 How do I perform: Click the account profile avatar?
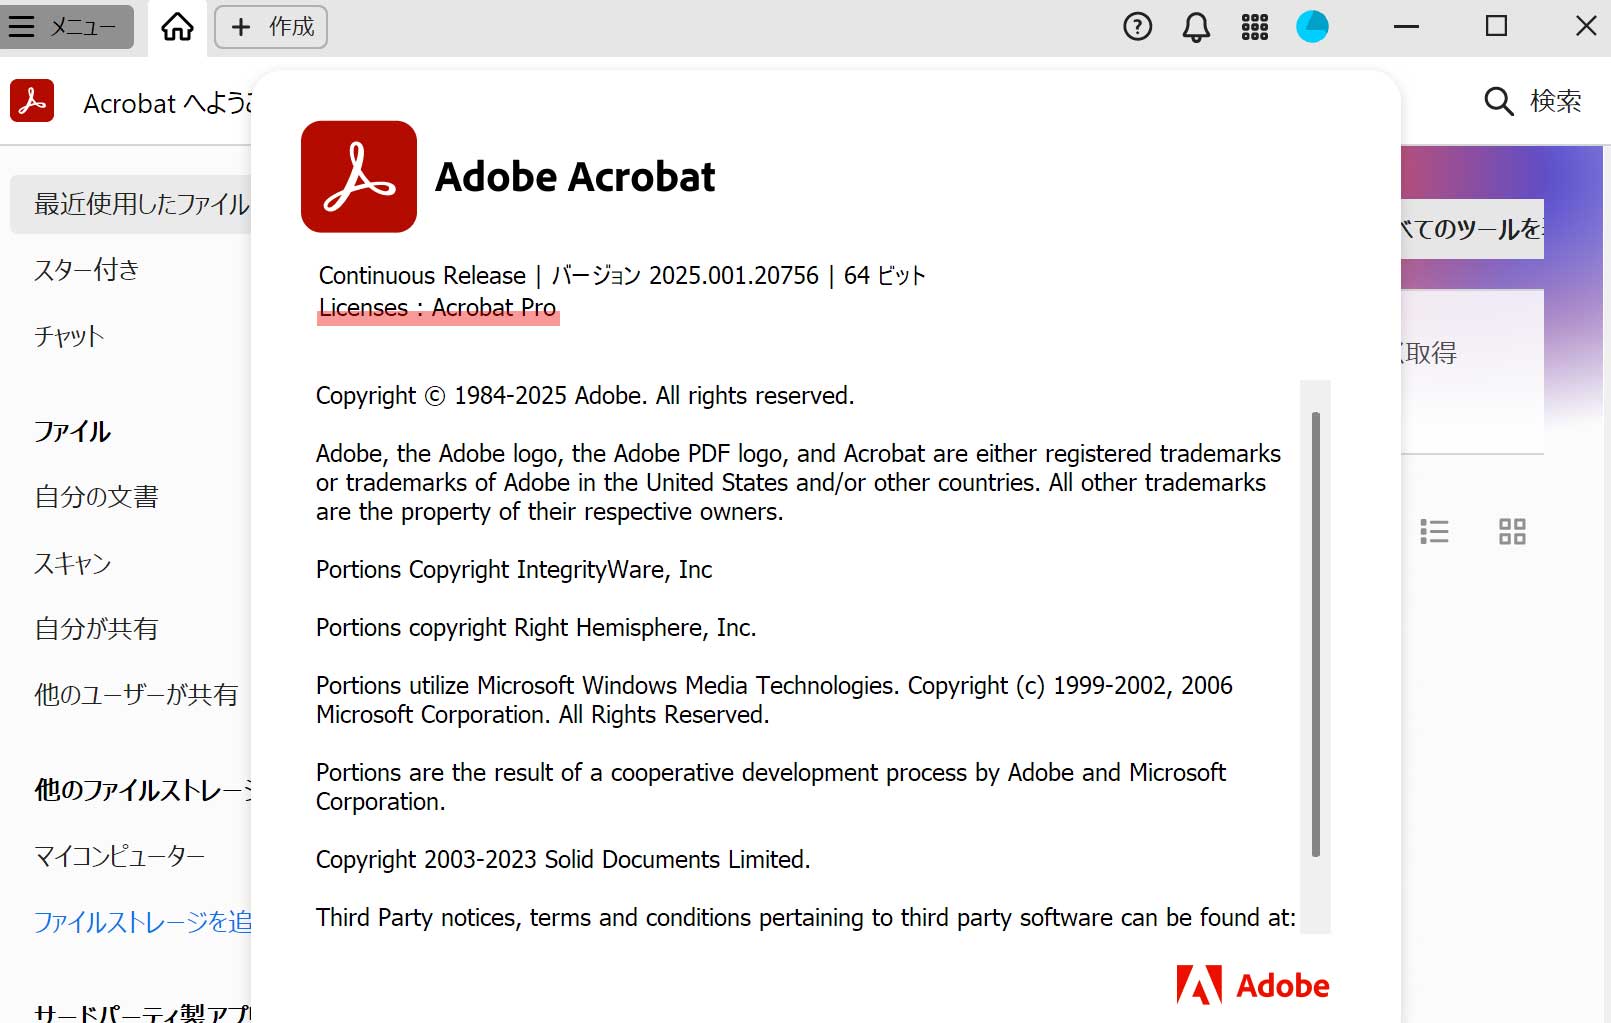1313,27
